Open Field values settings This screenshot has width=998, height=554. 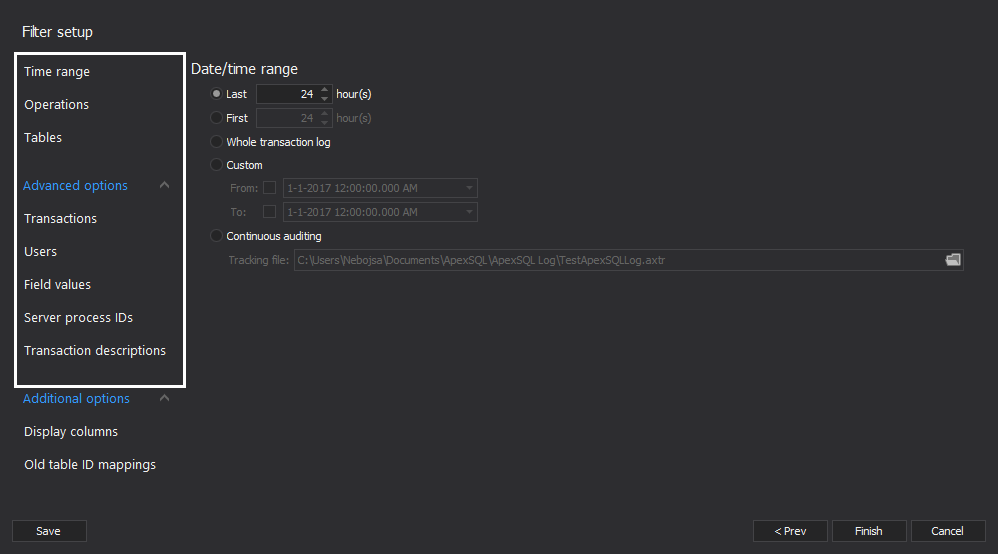tap(57, 285)
